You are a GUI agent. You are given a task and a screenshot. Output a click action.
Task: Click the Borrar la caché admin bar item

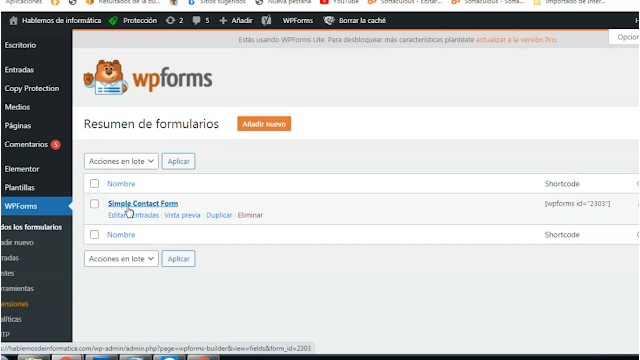(x=354, y=20)
